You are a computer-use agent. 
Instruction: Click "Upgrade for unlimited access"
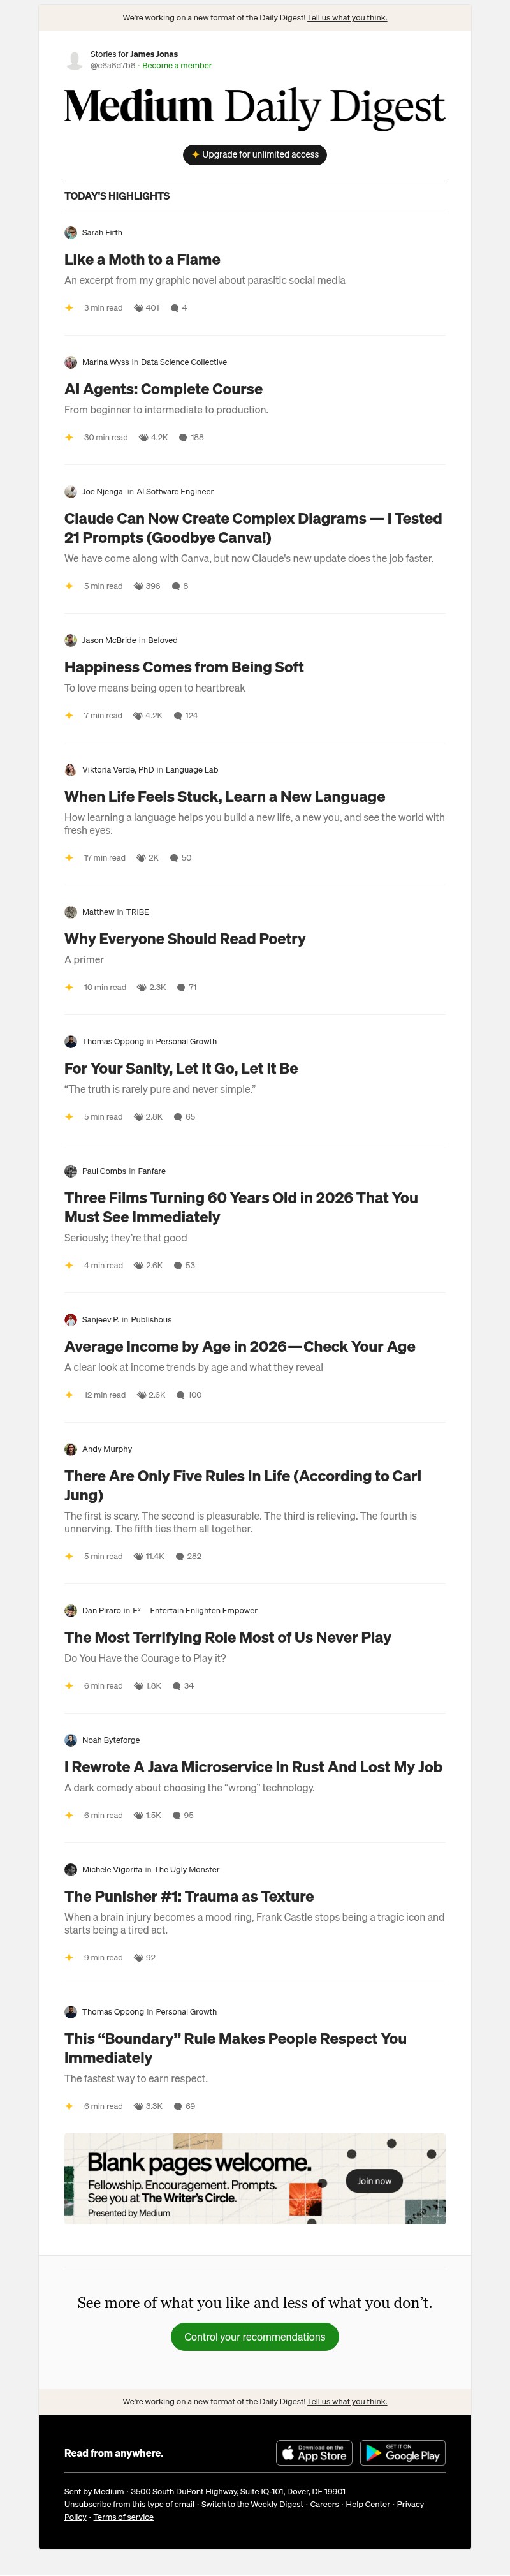(254, 155)
